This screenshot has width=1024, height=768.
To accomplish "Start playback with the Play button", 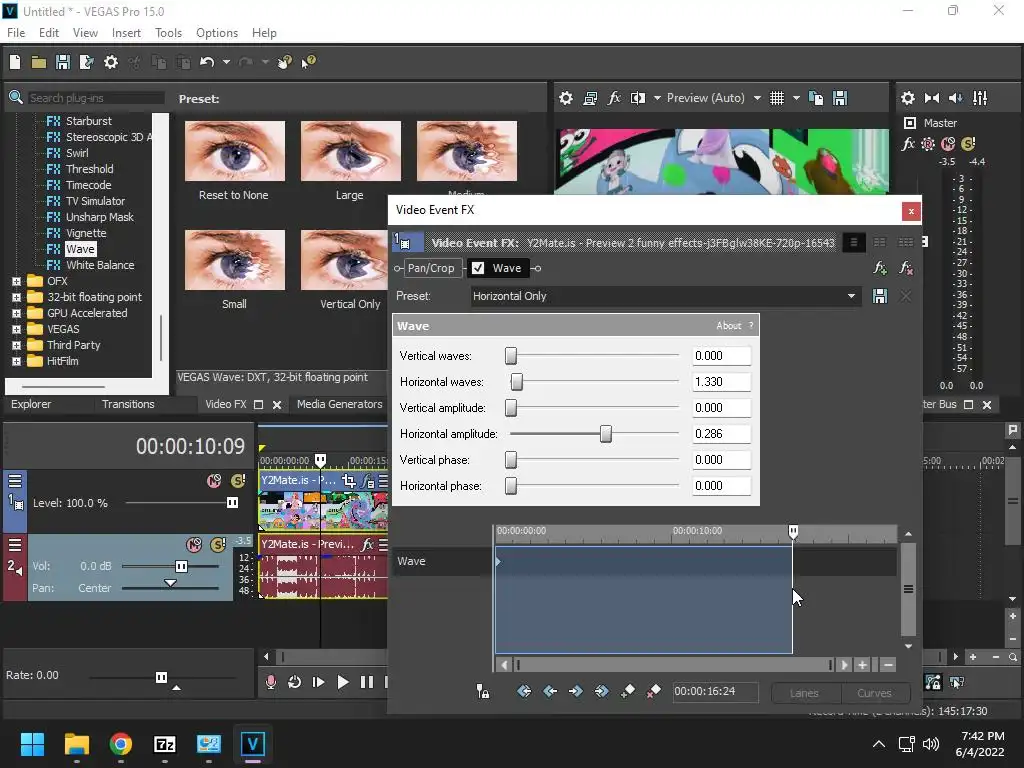I will coord(342,682).
